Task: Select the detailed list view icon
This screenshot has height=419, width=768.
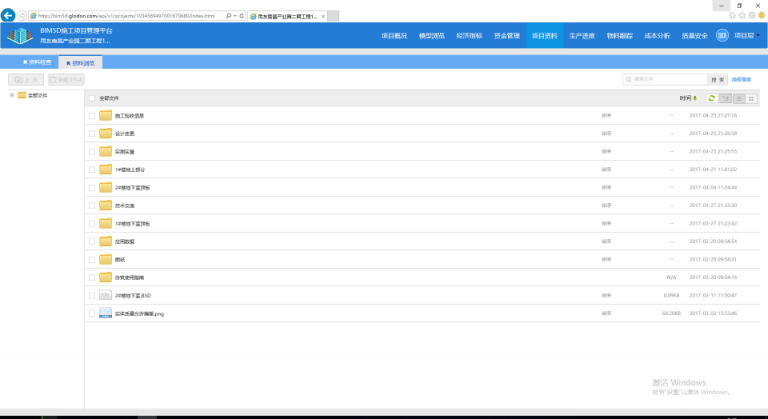Action: point(725,98)
